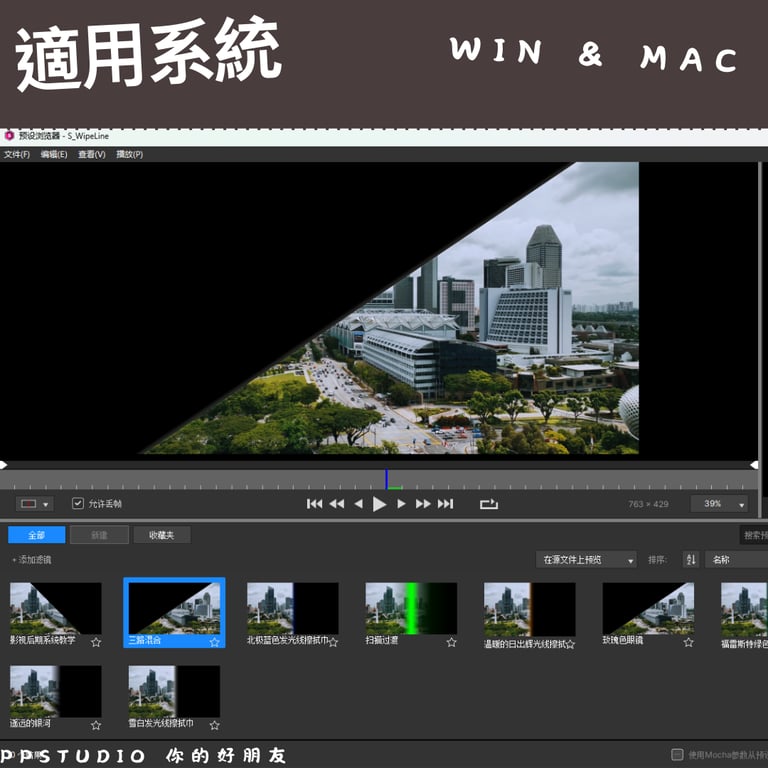Click the sort order A-Z icon

(x=691, y=559)
